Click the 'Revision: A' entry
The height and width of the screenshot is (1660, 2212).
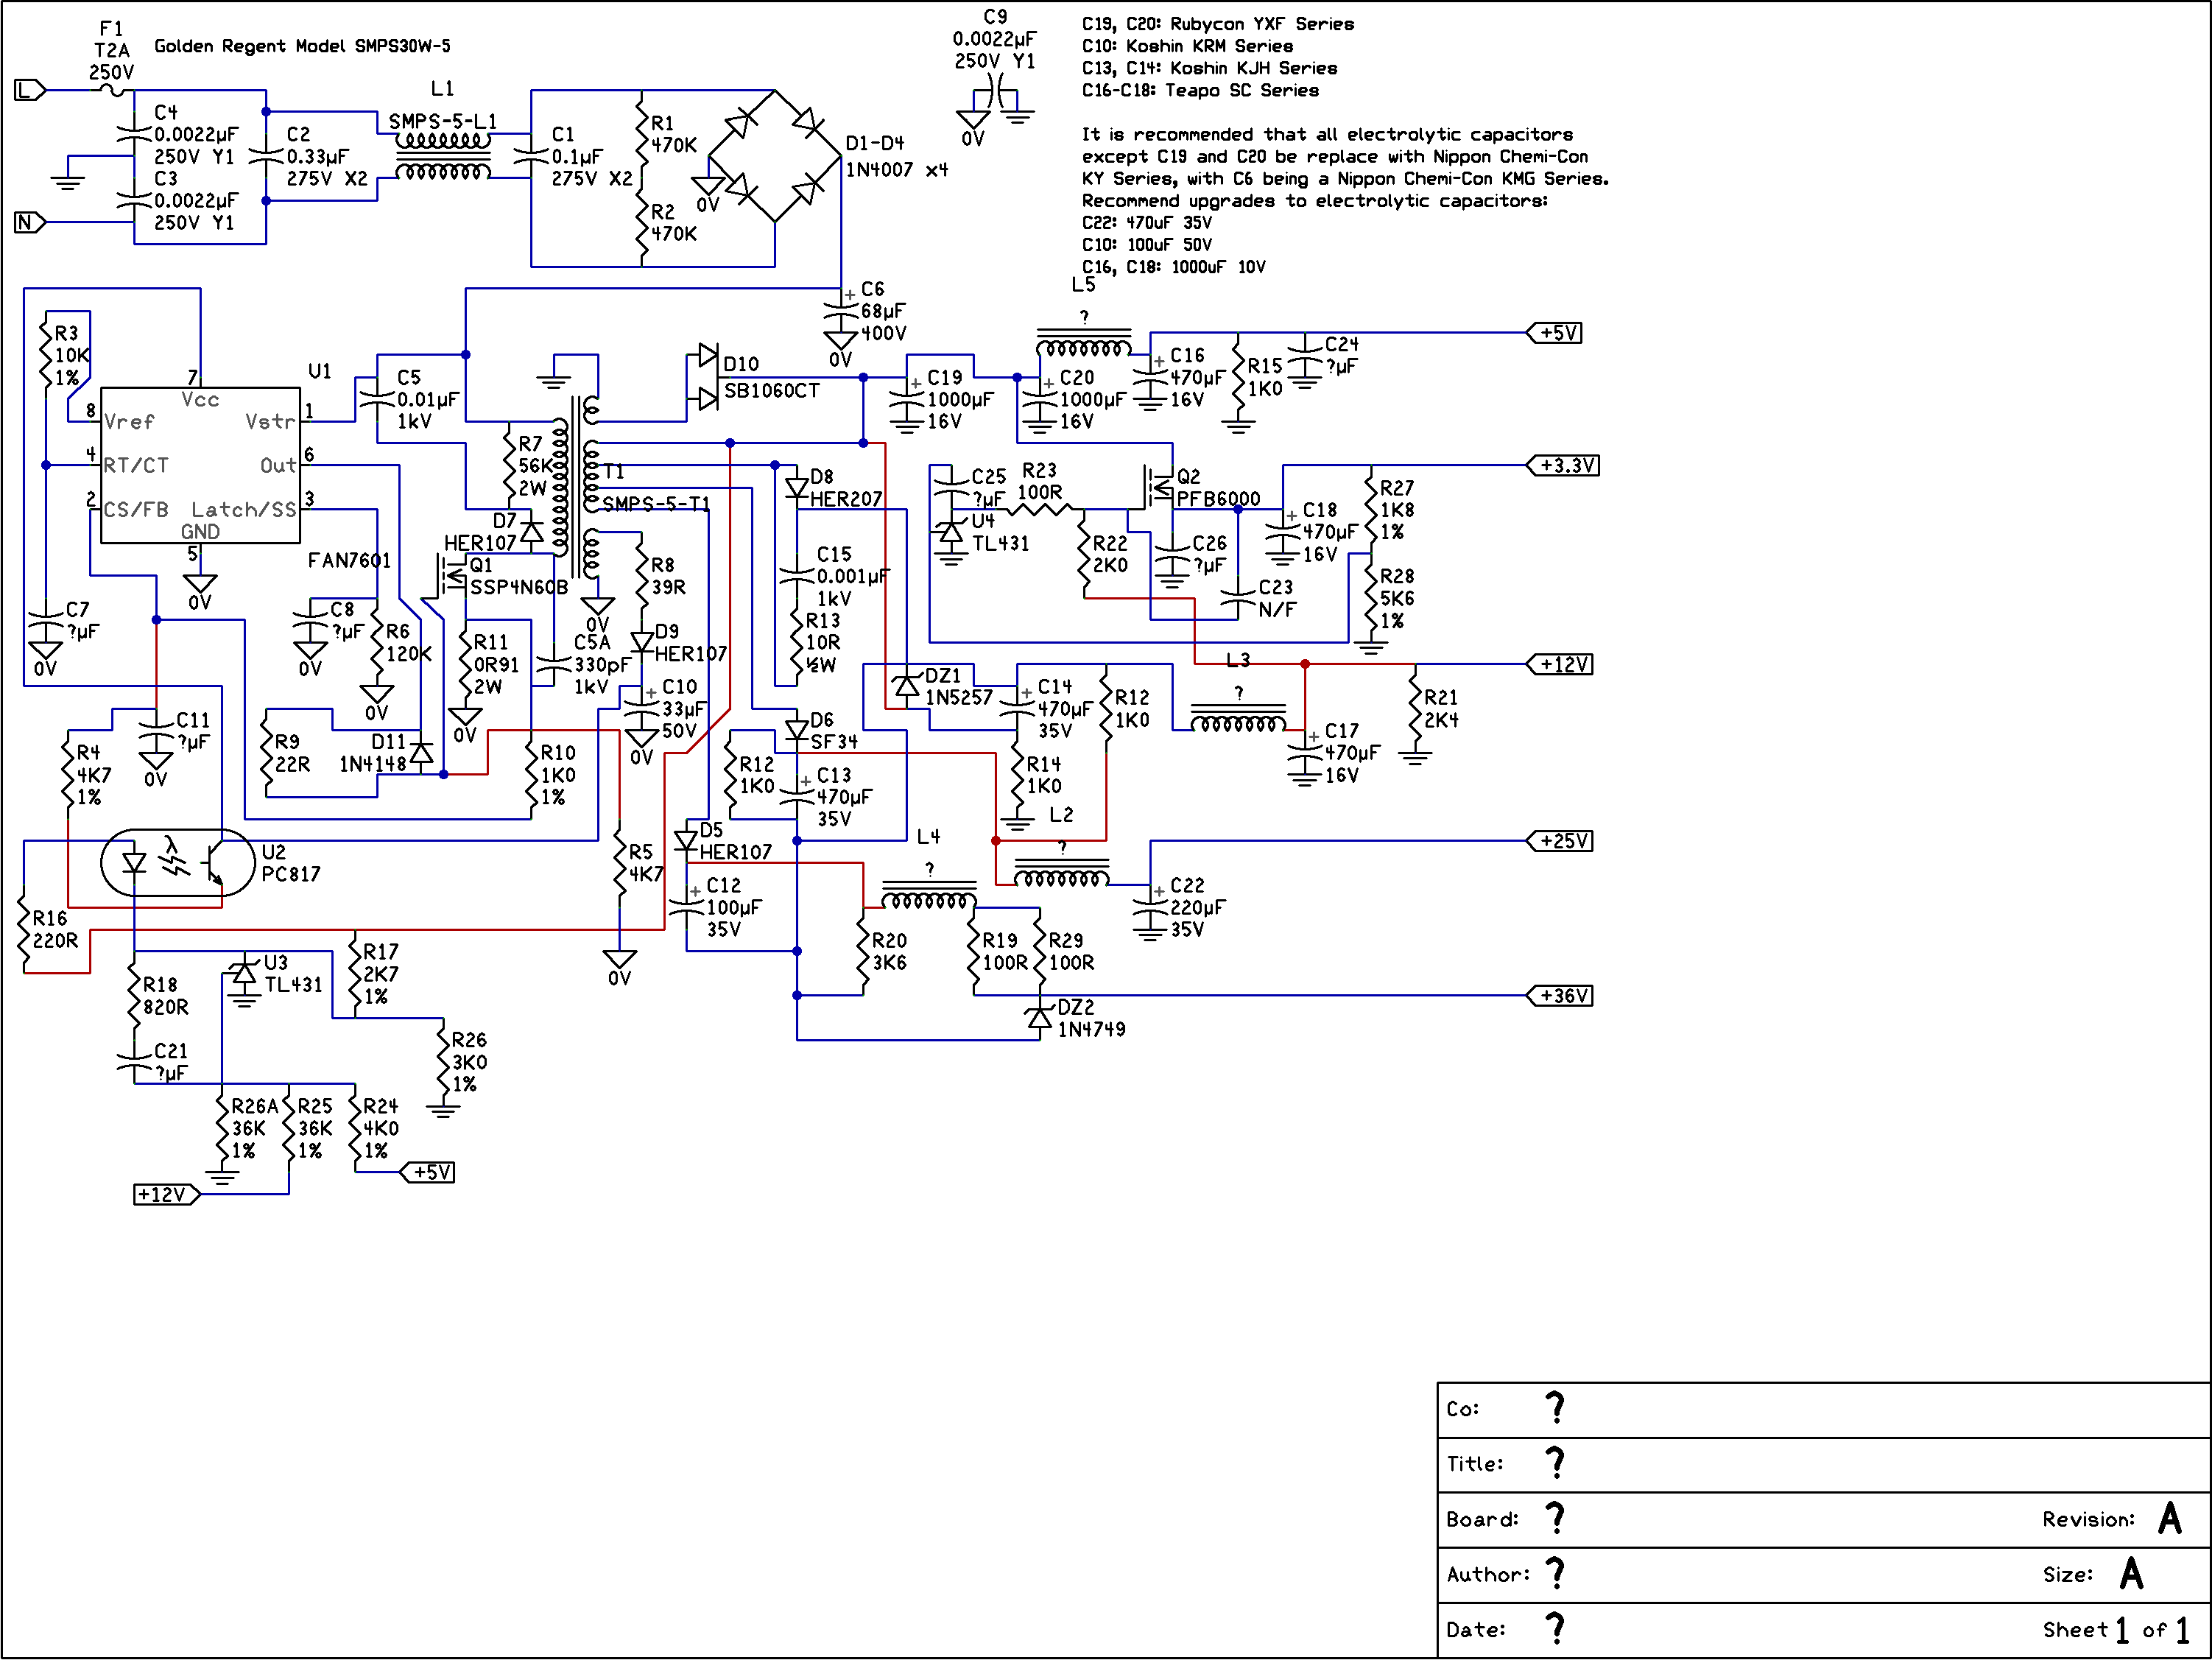[x=2112, y=1519]
